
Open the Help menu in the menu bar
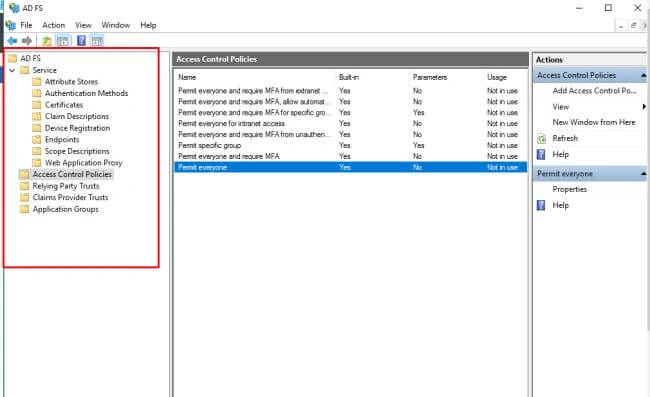tap(148, 25)
